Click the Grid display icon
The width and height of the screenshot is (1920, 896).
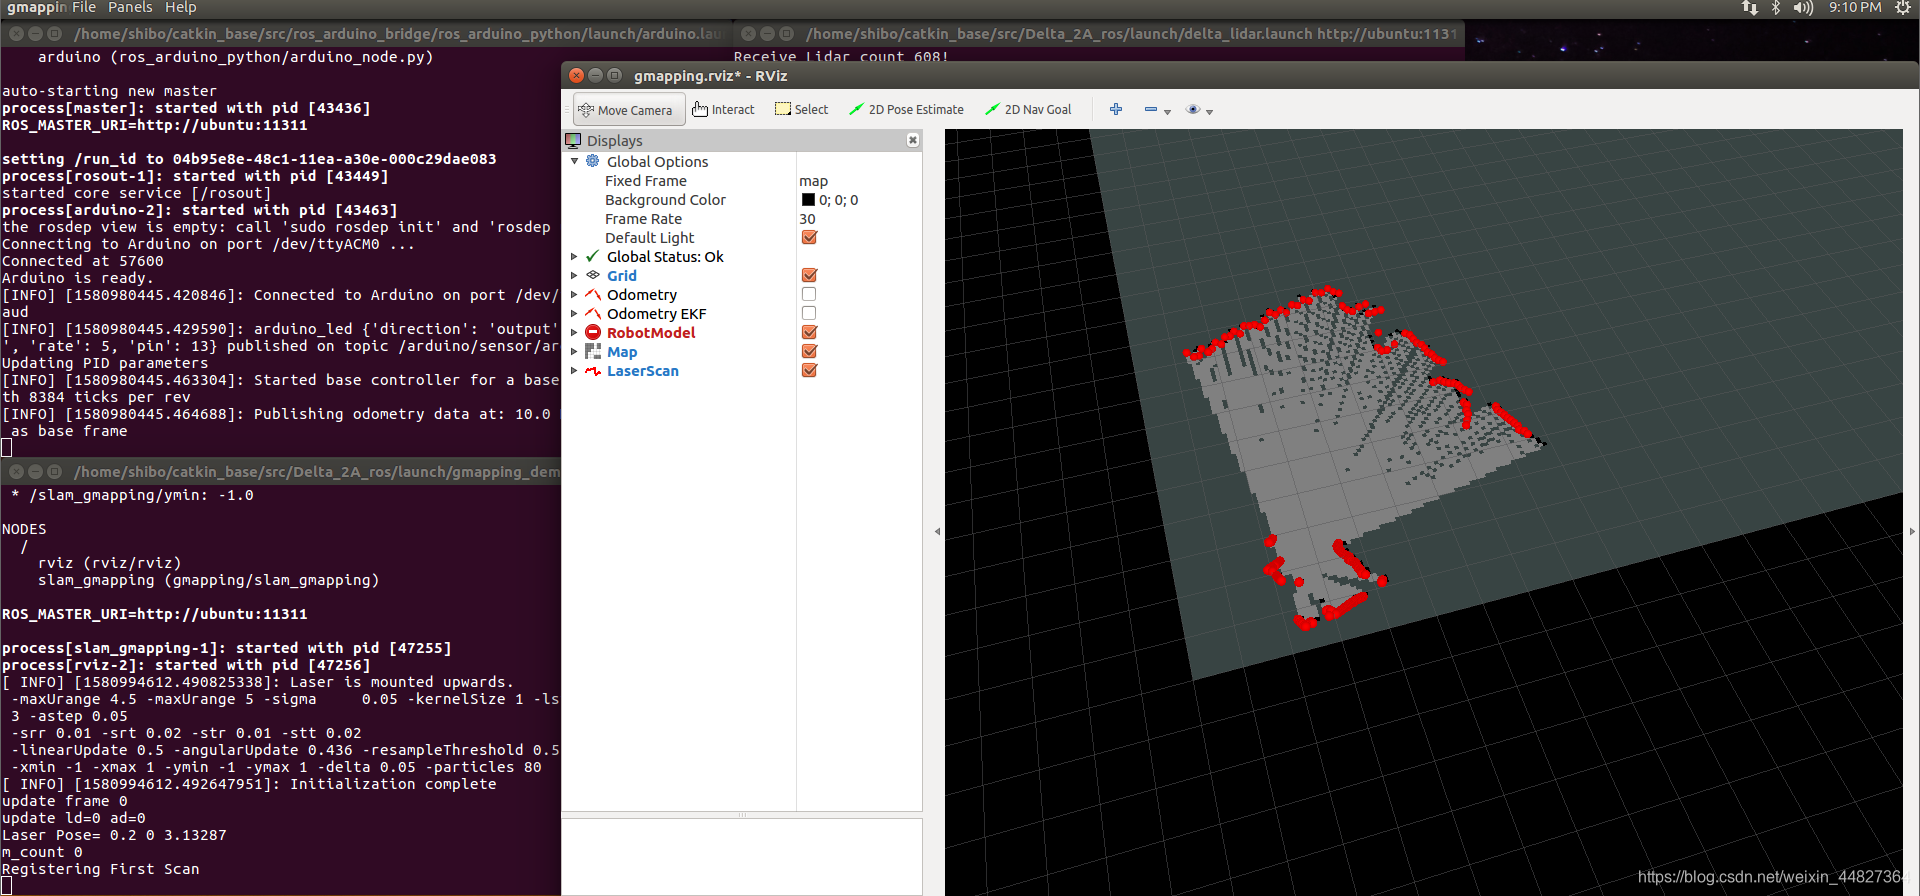593,275
